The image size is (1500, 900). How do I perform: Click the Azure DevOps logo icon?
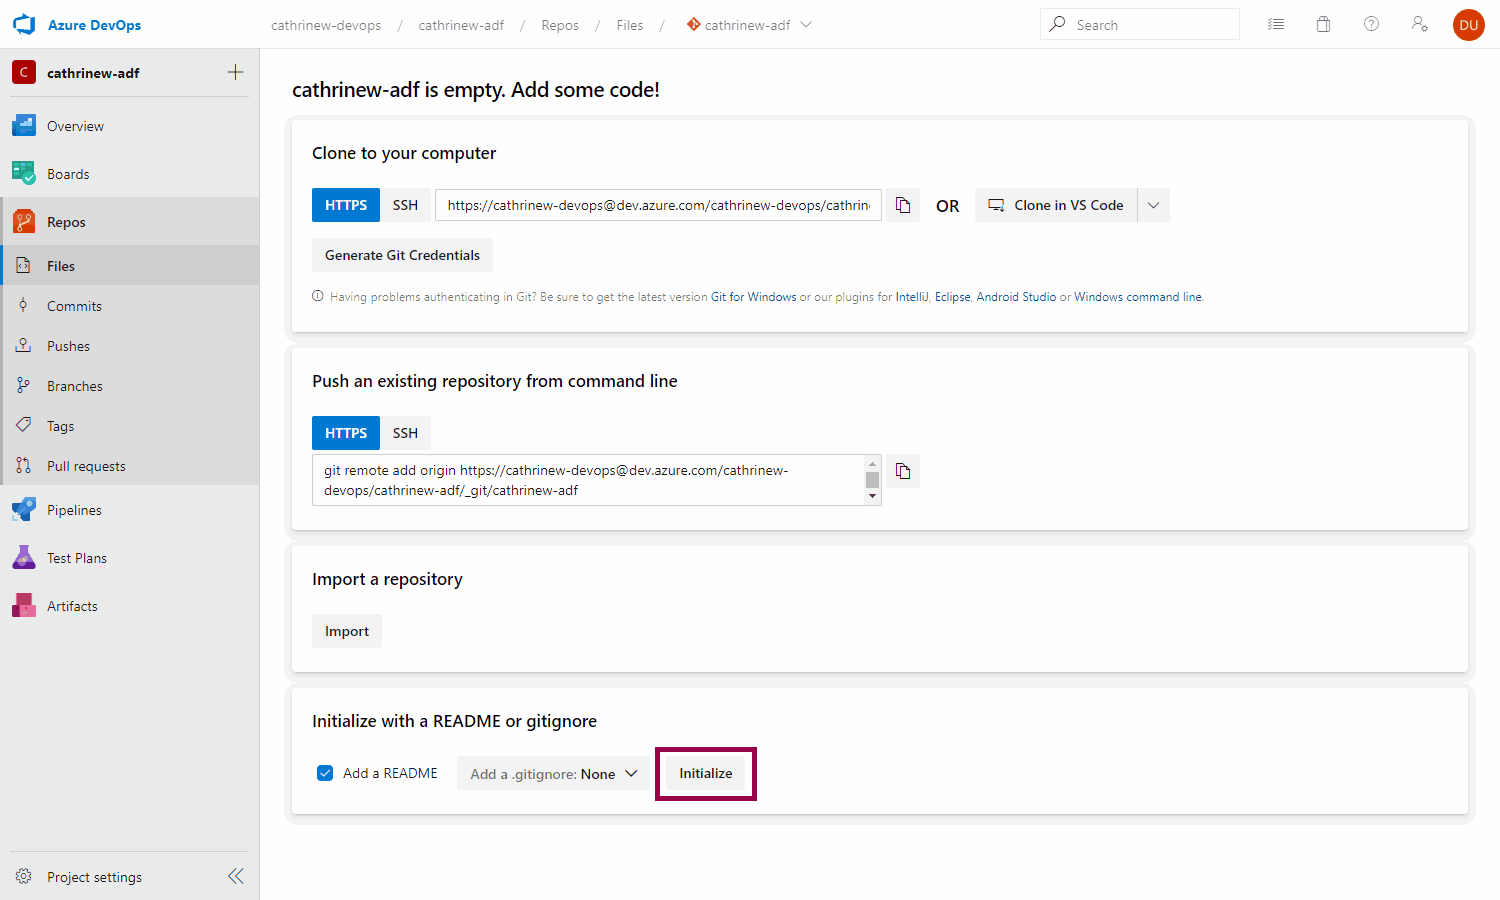(24, 25)
